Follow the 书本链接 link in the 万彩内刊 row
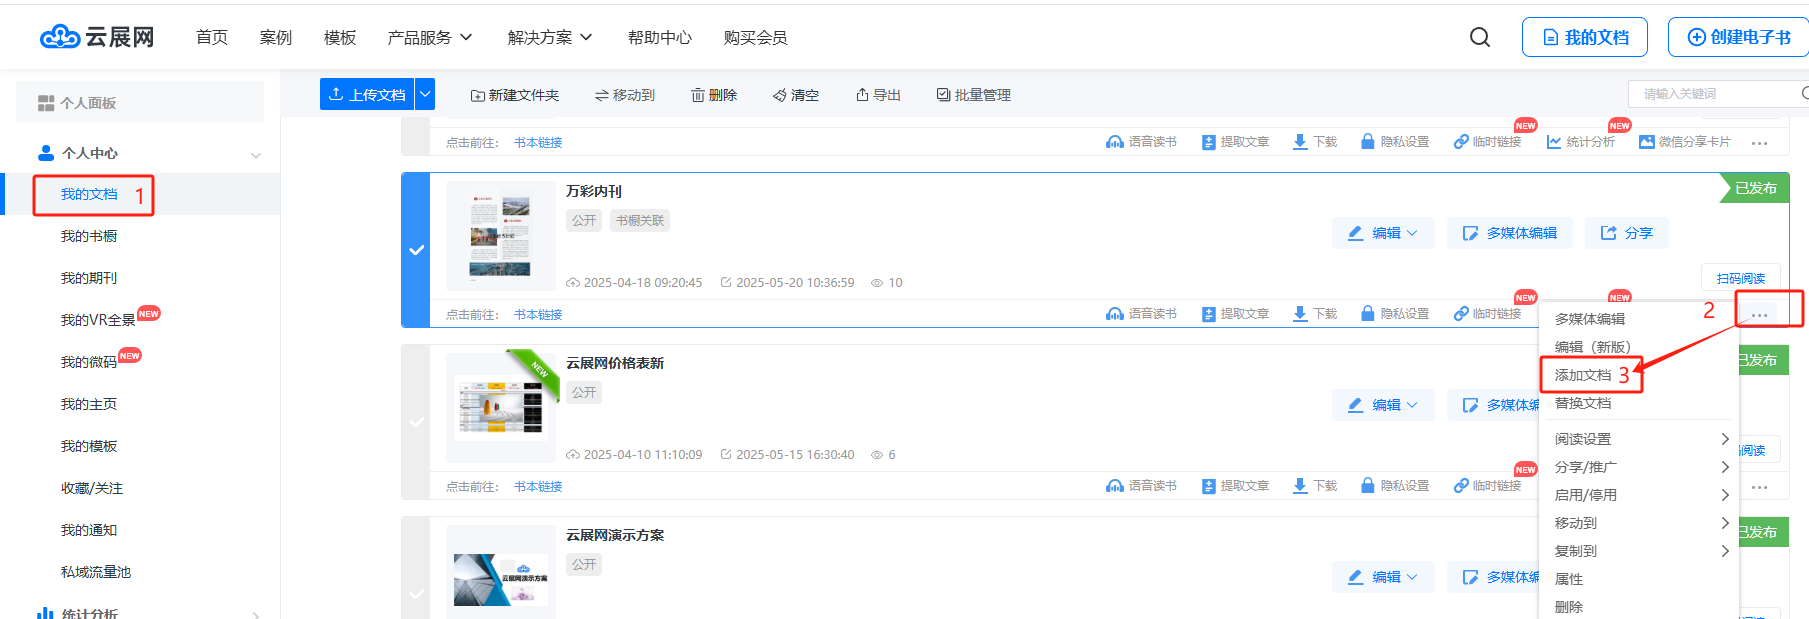This screenshot has width=1809, height=619. [538, 315]
